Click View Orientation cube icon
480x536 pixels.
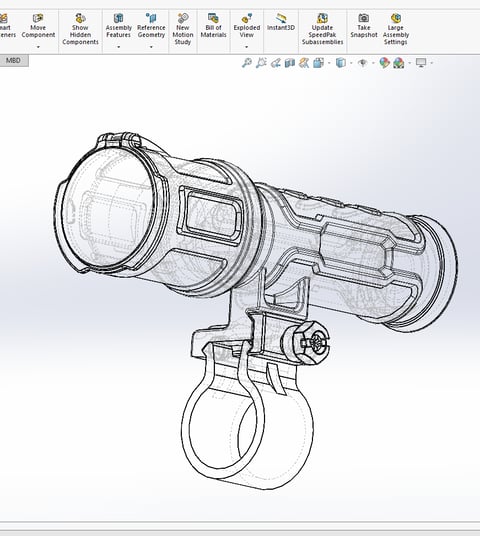pos(318,63)
